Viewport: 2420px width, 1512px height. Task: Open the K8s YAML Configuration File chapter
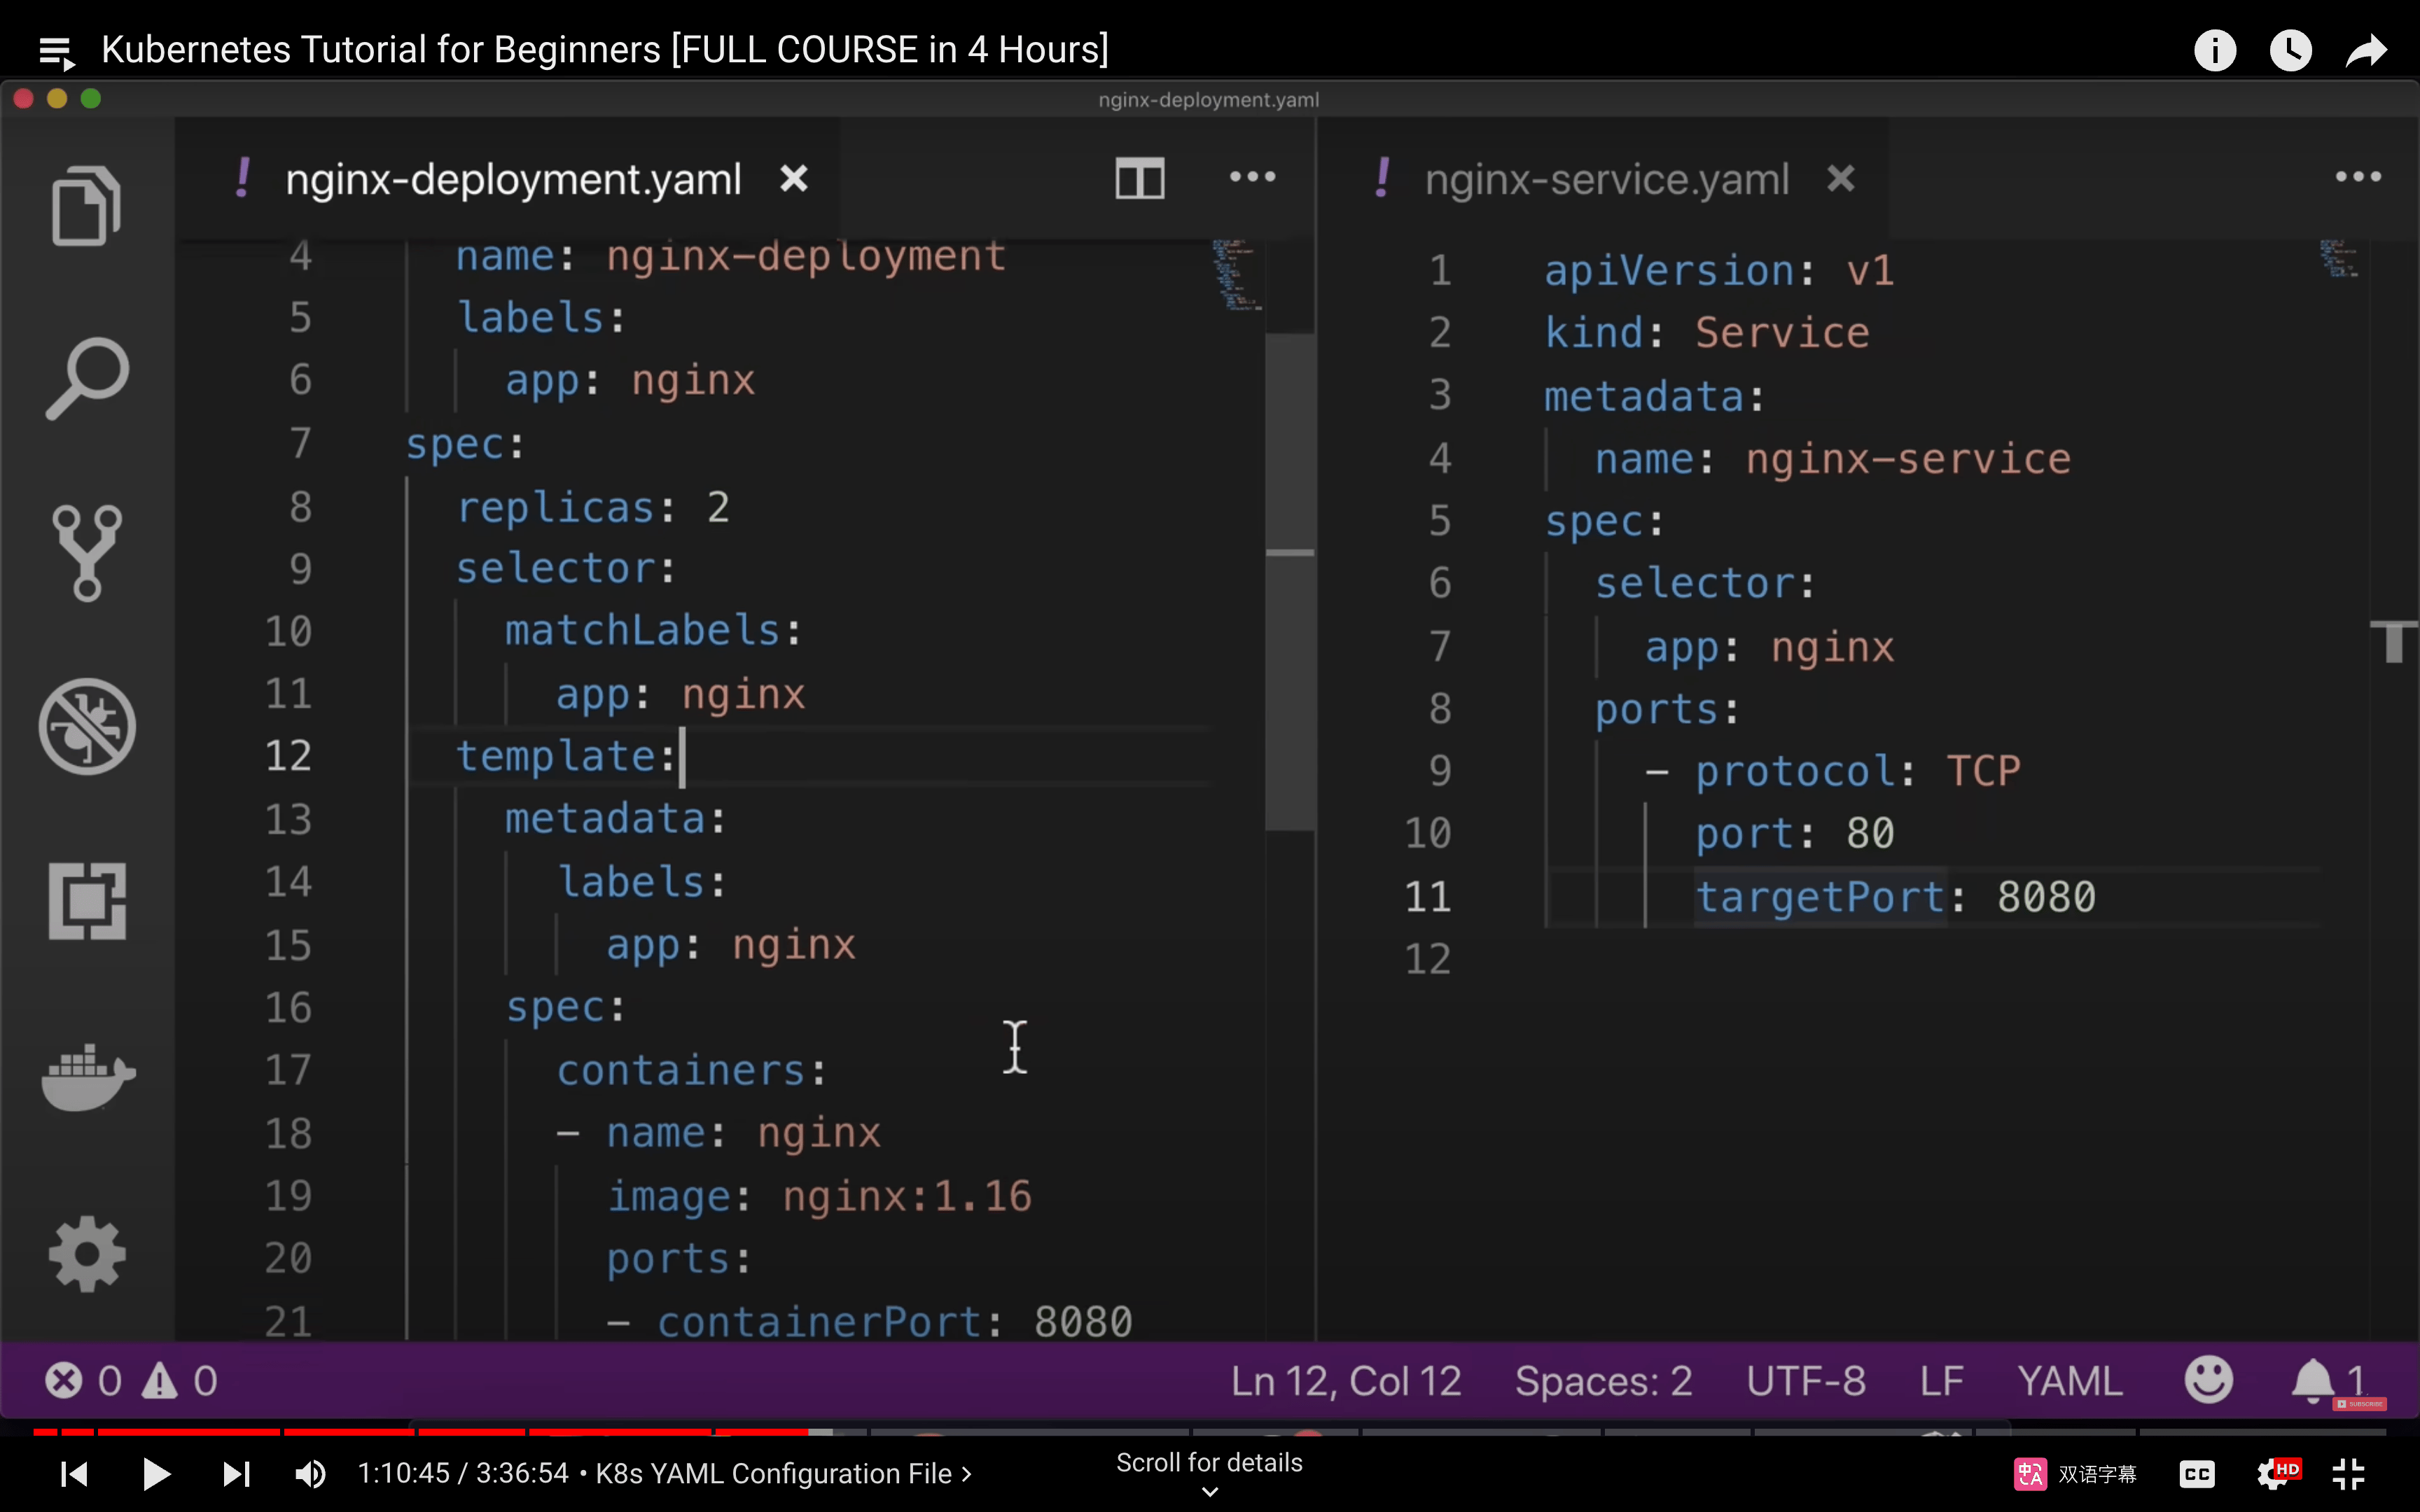(x=784, y=1474)
